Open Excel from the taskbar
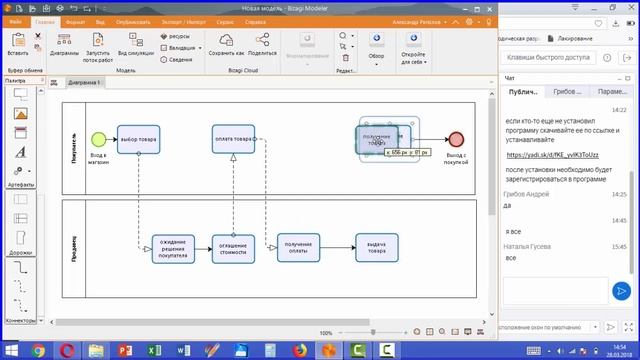This screenshot has width=640, height=360. point(154,351)
